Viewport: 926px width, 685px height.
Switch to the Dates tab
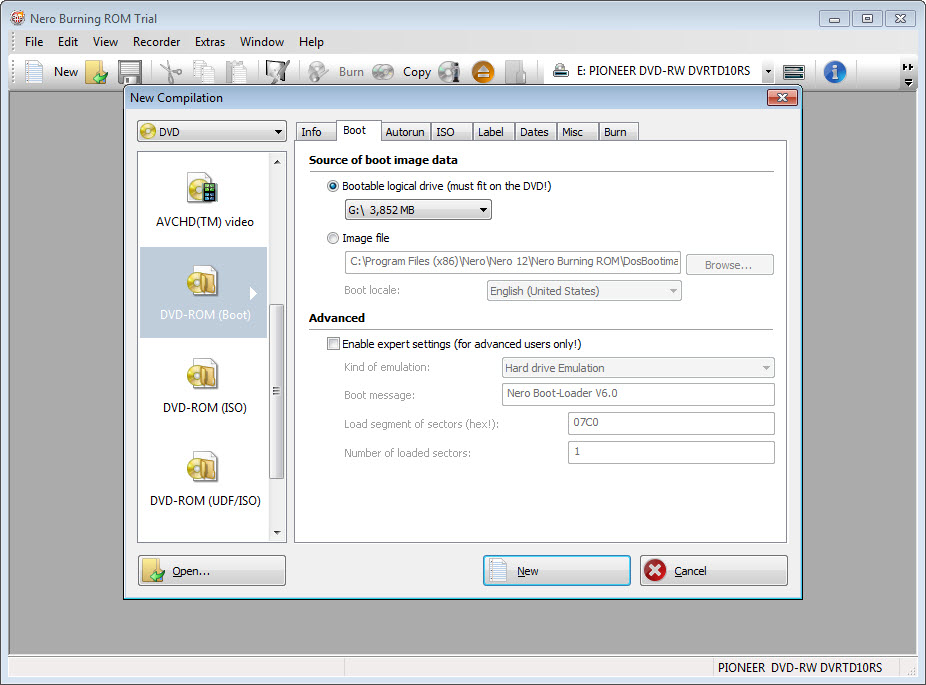534,132
